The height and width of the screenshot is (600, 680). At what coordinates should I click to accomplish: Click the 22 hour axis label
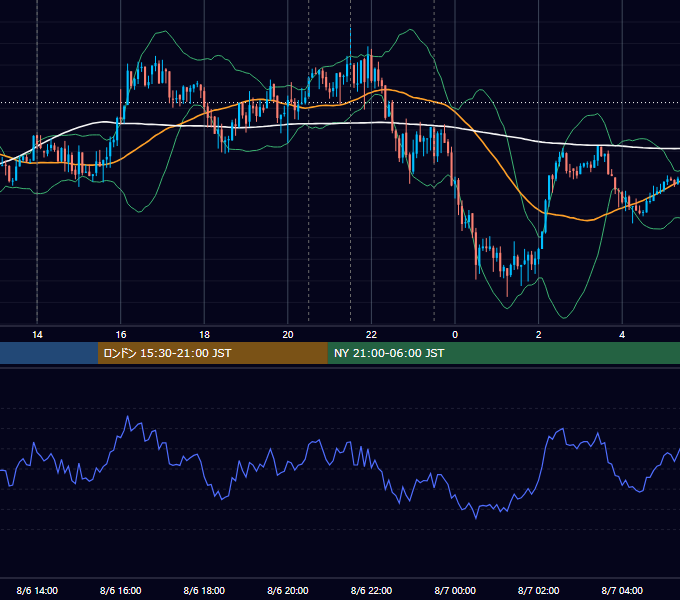tap(371, 335)
